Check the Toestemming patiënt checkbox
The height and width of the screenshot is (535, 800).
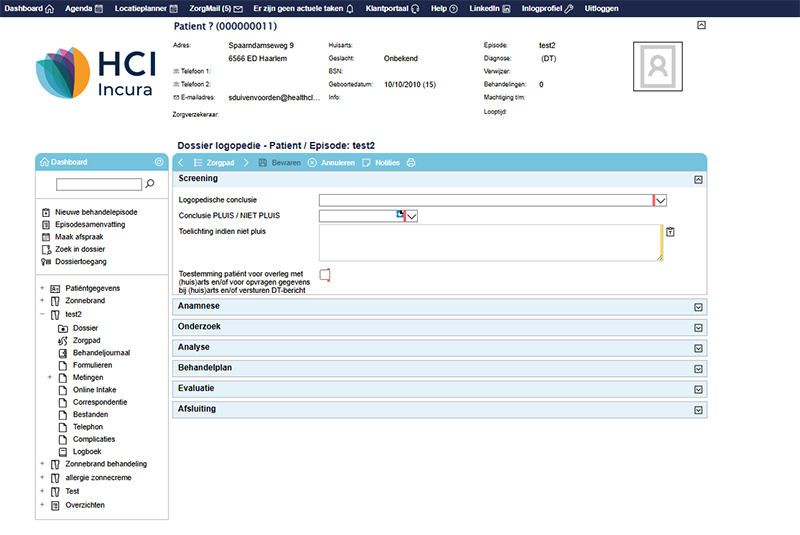pyautogui.click(x=324, y=275)
